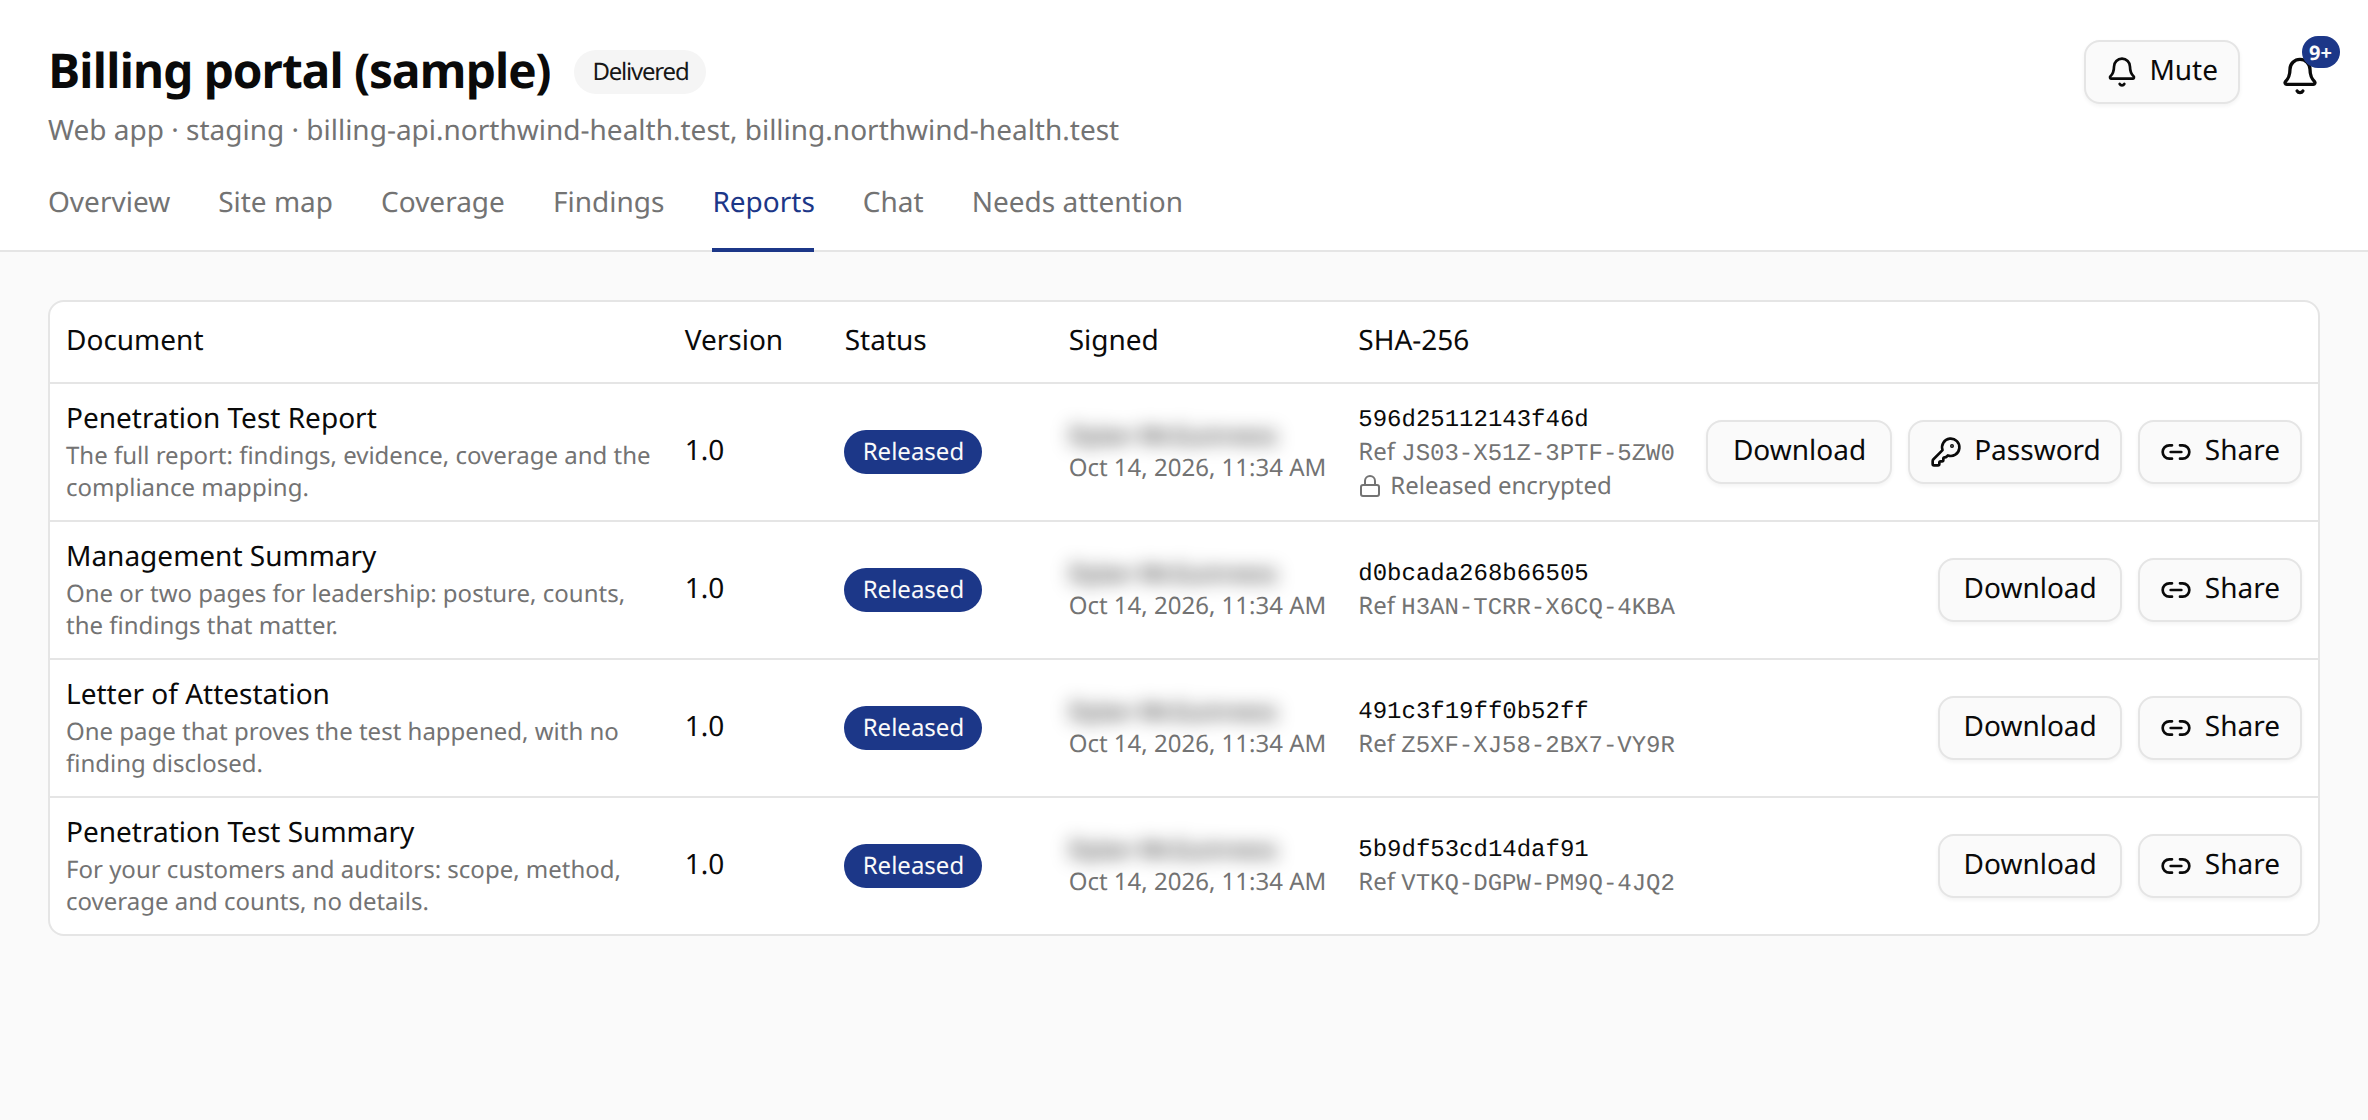Screen dimensions: 2368x1120
Task: Click the Letter of Attestation title
Action: tap(197, 694)
